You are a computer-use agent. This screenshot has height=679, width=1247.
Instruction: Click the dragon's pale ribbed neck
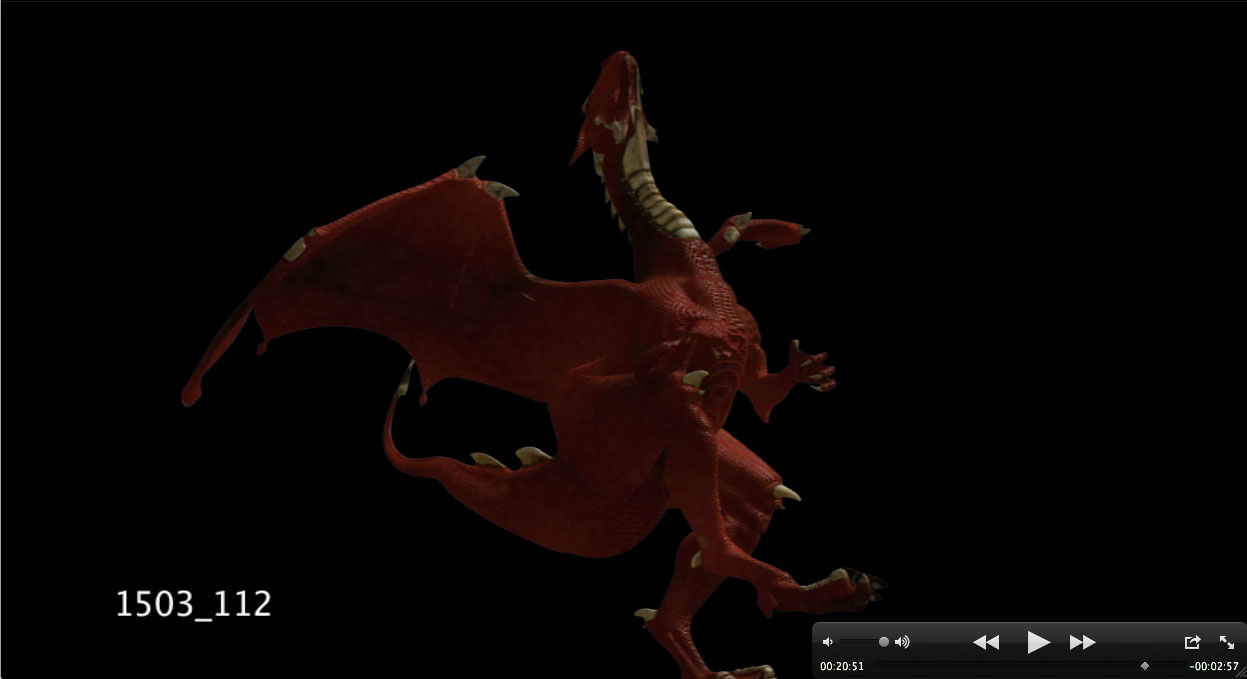click(x=656, y=198)
